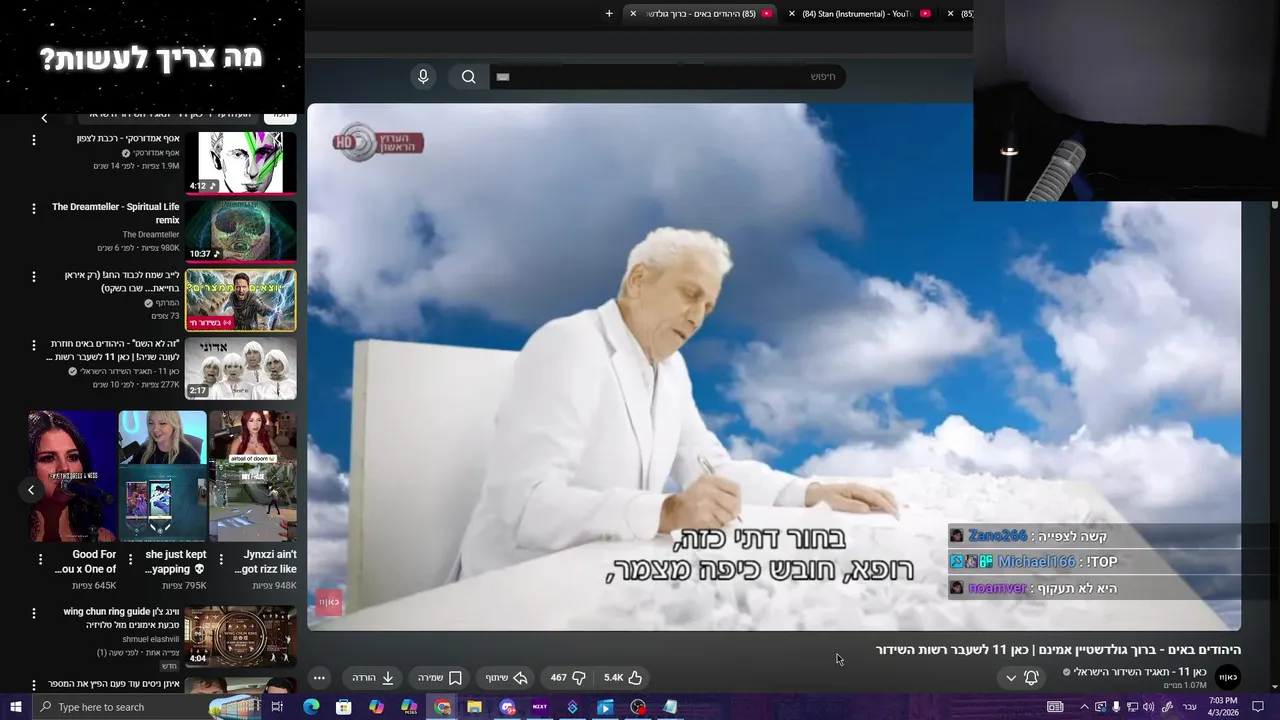Viewport: 1280px width, 720px height.
Task: Open options for אינון ניסים video
Action: [33, 685]
